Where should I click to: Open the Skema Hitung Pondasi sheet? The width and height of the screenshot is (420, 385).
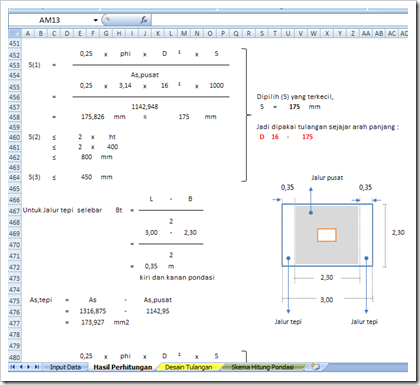(x=263, y=367)
